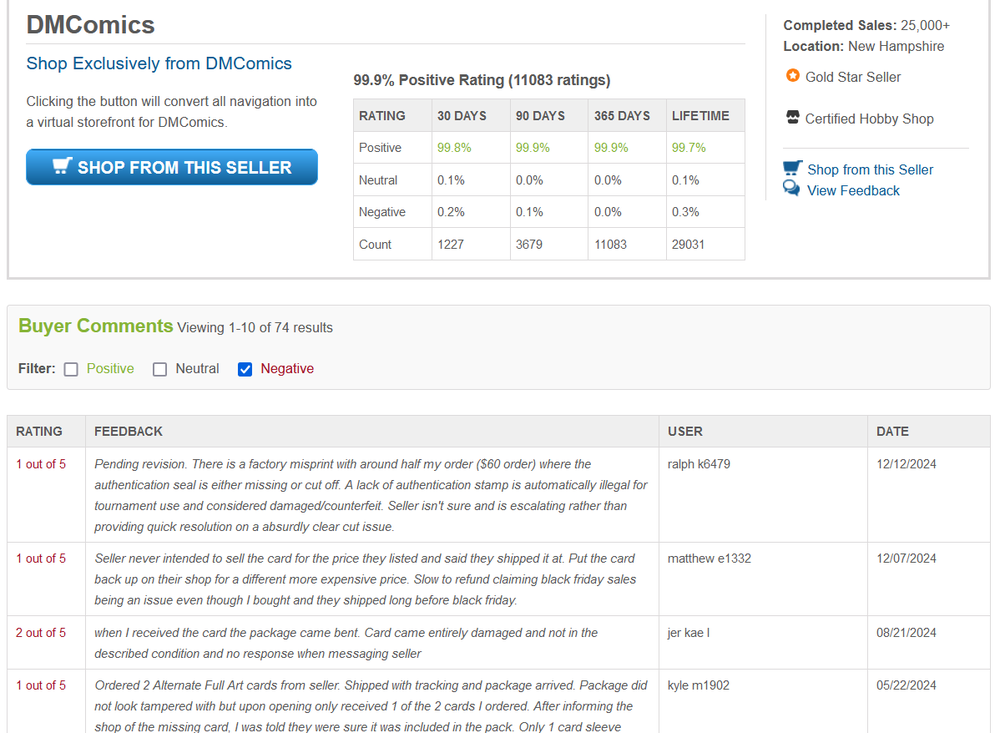Screen dimensions: 1000x733
Task: Click the Negative row label in ratings table
Action: click(382, 212)
